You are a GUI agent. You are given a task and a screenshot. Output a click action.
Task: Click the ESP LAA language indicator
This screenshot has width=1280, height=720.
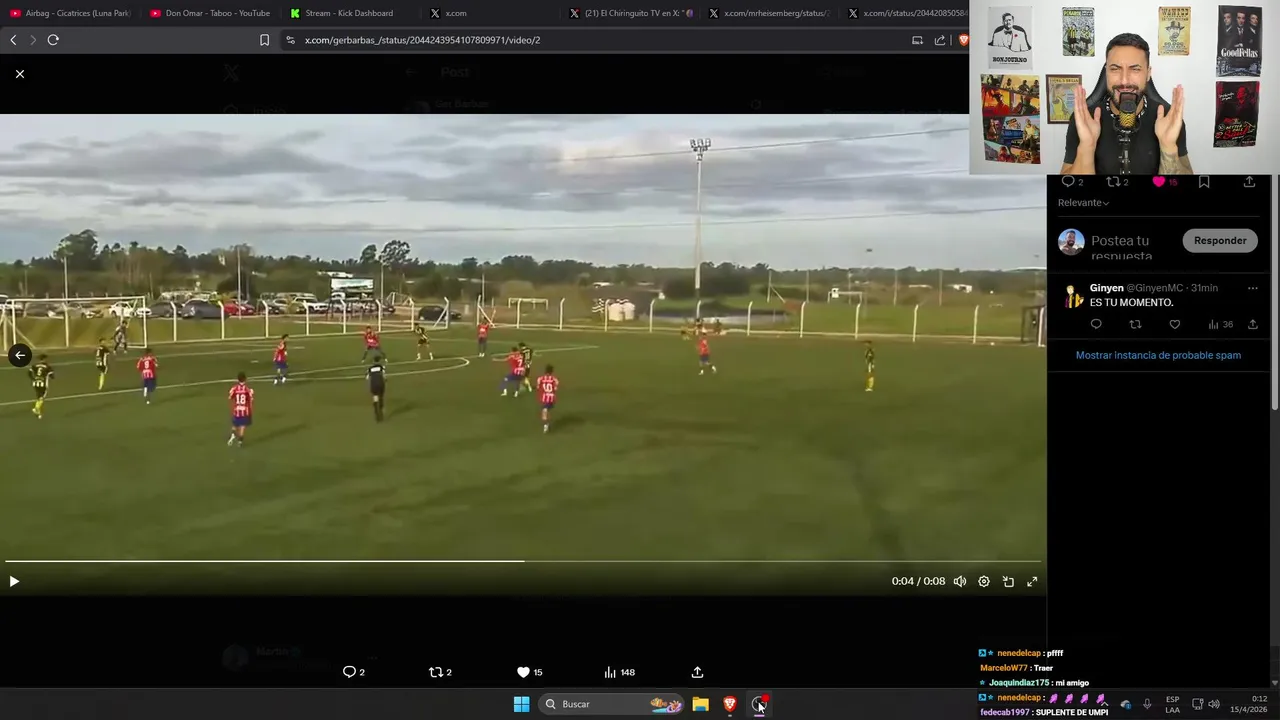click(x=1172, y=705)
